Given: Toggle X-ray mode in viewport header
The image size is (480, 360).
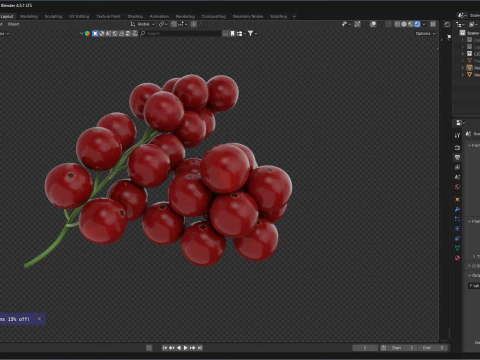Looking at the screenshot, I should point(389,24).
